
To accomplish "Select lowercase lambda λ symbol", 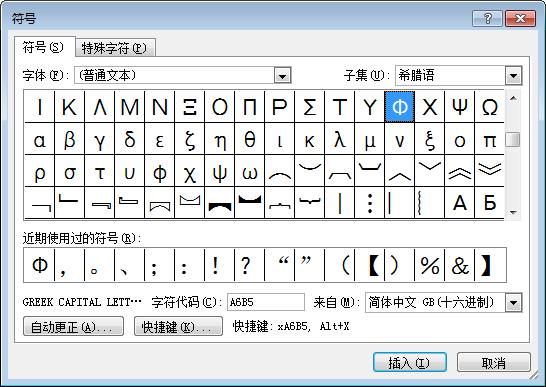I will pyautogui.click(x=340, y=139).
